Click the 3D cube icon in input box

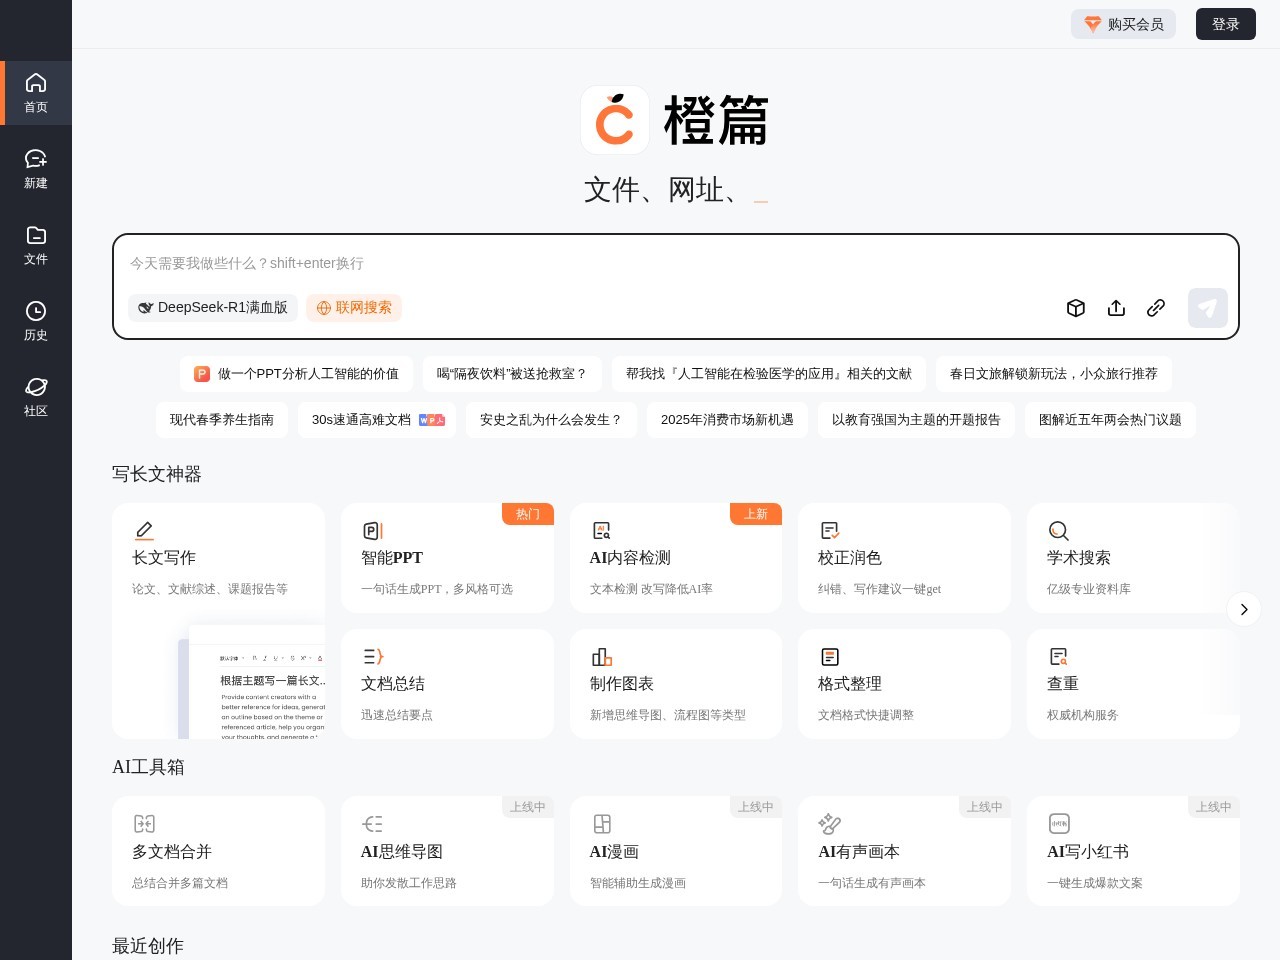coord(1076,308)
